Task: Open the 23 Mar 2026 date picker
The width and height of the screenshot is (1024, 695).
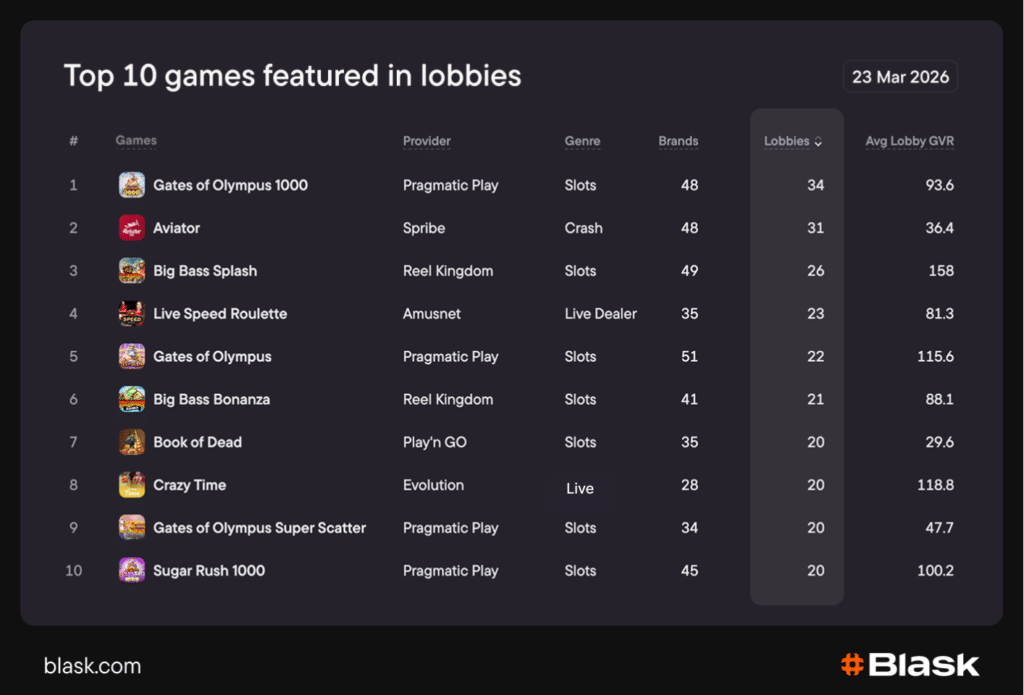Action: click(x=900, y=77)
